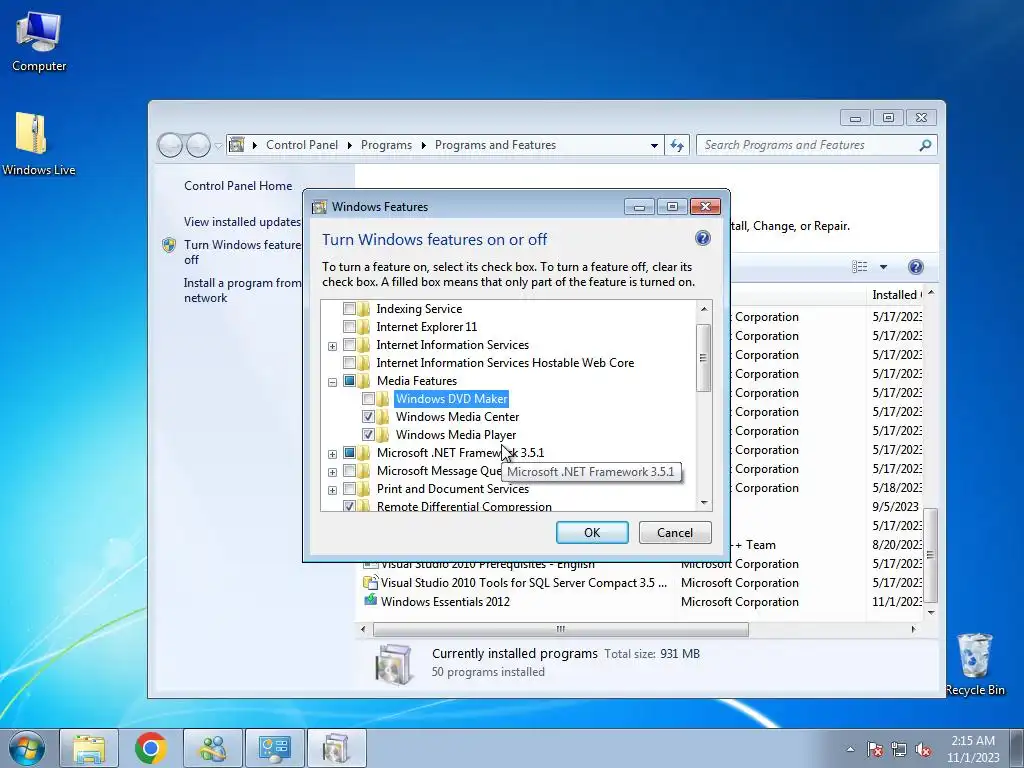Click the Control Panel icon in the address bar
This screenshot has height=768, width=1024.
click(237, 145)
